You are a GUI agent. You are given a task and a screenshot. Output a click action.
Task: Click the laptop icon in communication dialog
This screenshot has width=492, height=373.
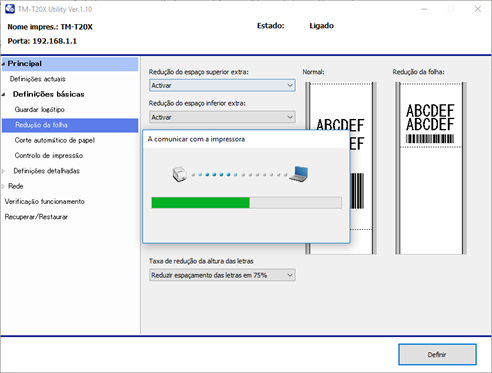click(299, 174)
